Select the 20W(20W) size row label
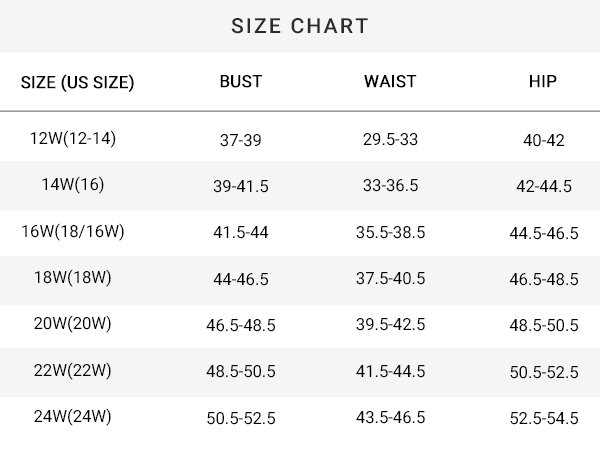Image resolution: width=600 pixels, height=450 pixels. [73, 324]
